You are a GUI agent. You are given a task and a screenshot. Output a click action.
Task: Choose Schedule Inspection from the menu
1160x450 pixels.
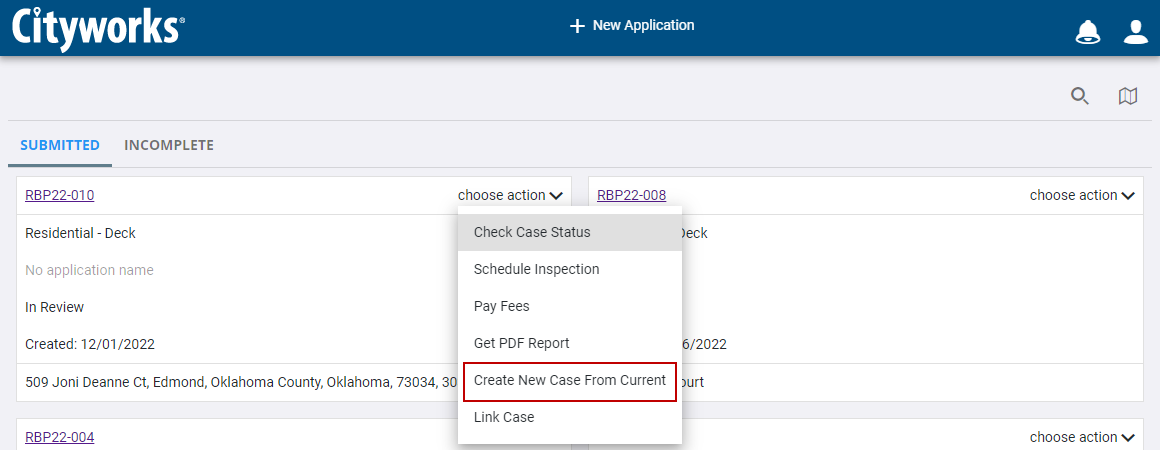click(x=570, y=269)
